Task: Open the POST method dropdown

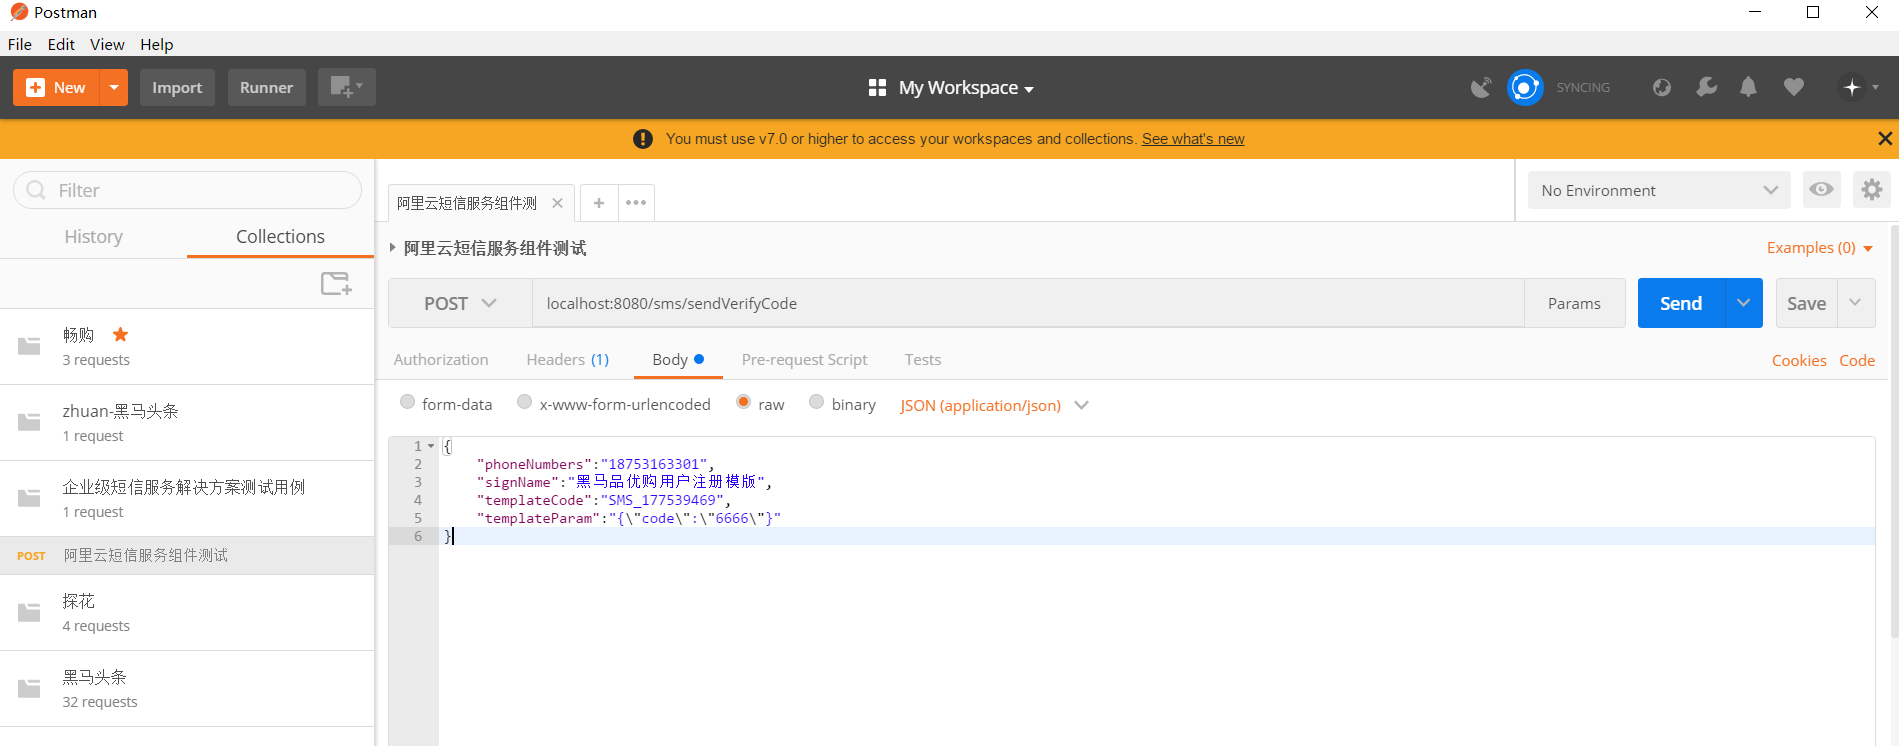Action: coord(460,303)
